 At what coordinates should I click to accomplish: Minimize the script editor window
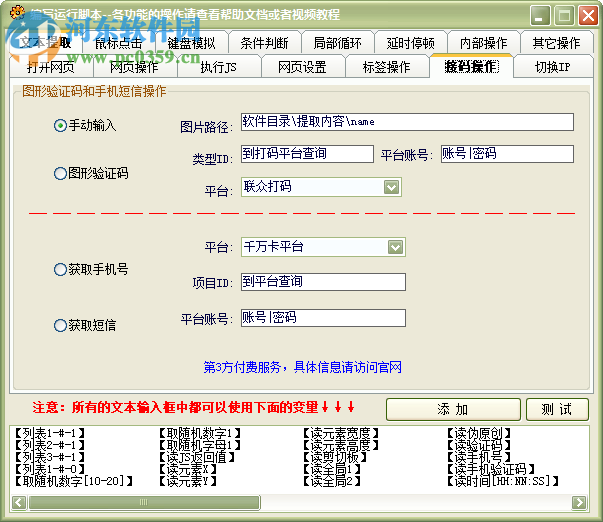[540, 16]
